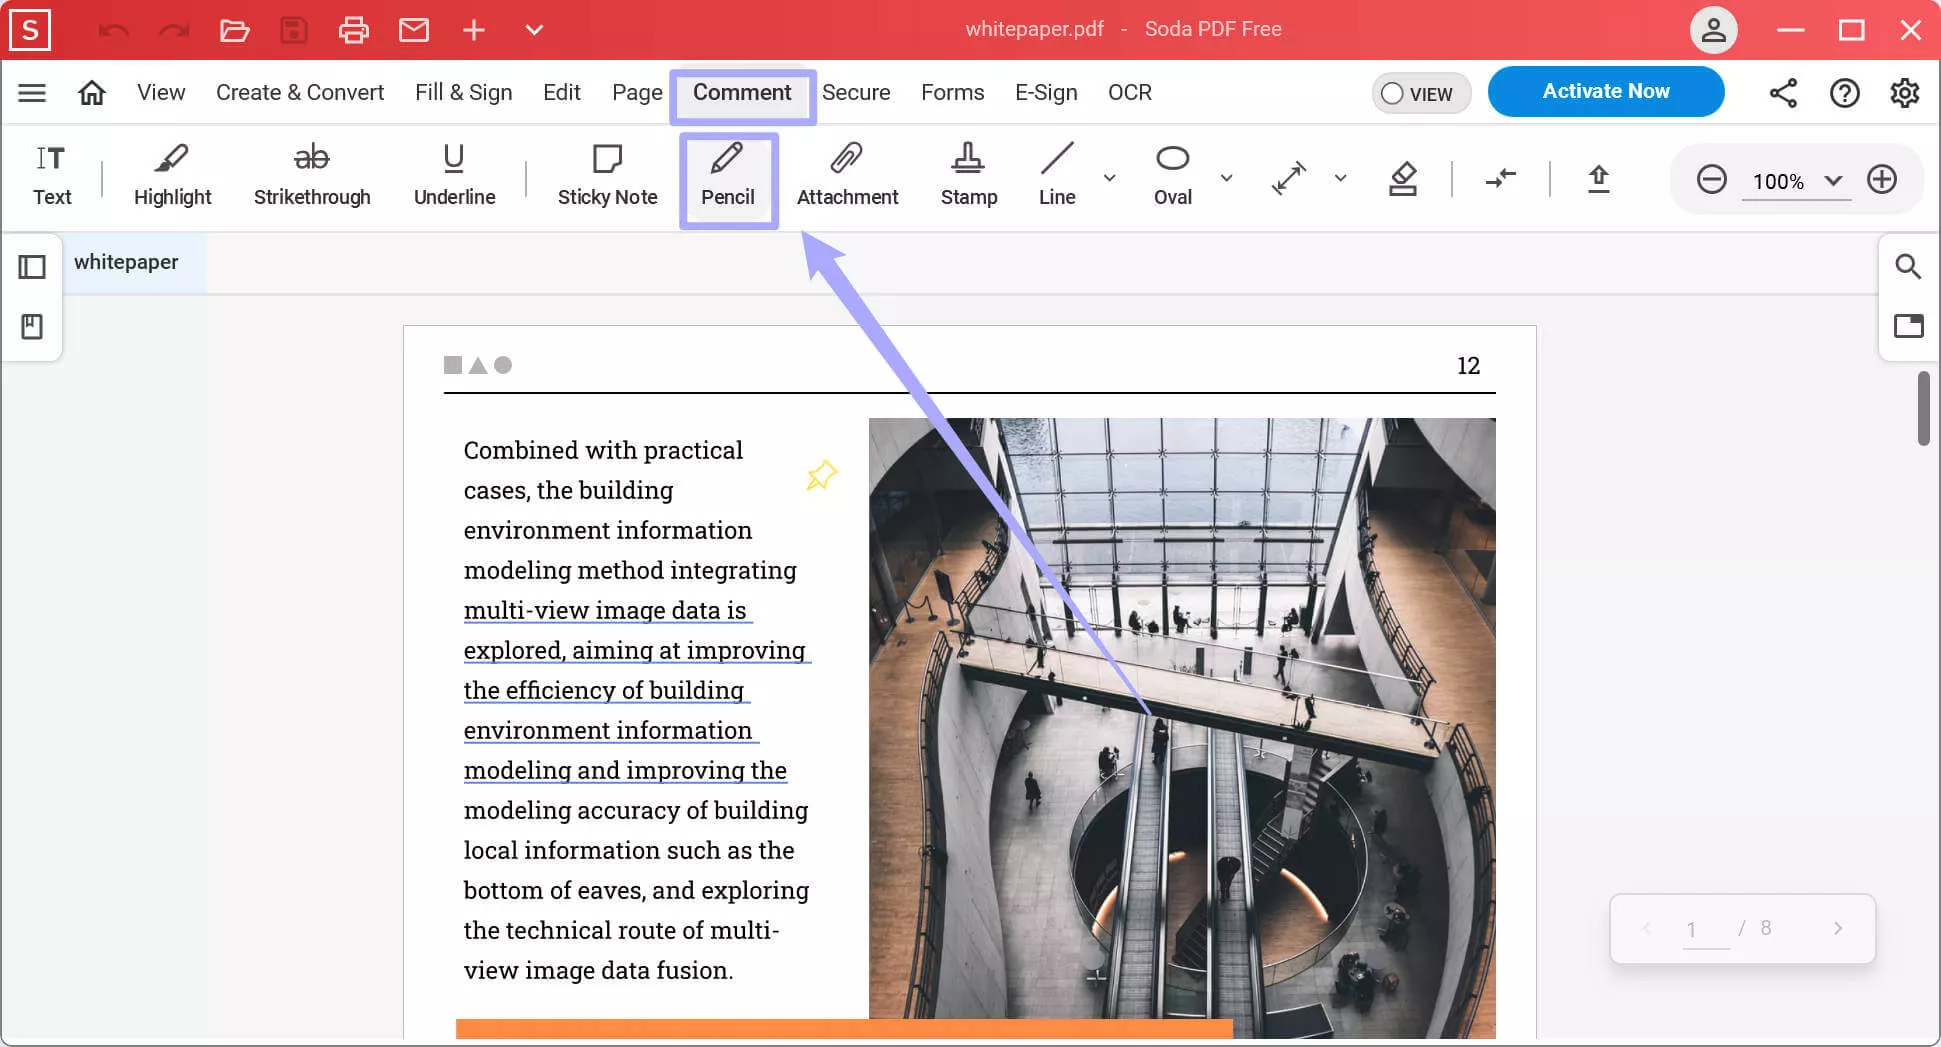Click the zoom in plus button
Image resolution: width=1941 pixels, height=1047 pixels.
click(1881, 180)
